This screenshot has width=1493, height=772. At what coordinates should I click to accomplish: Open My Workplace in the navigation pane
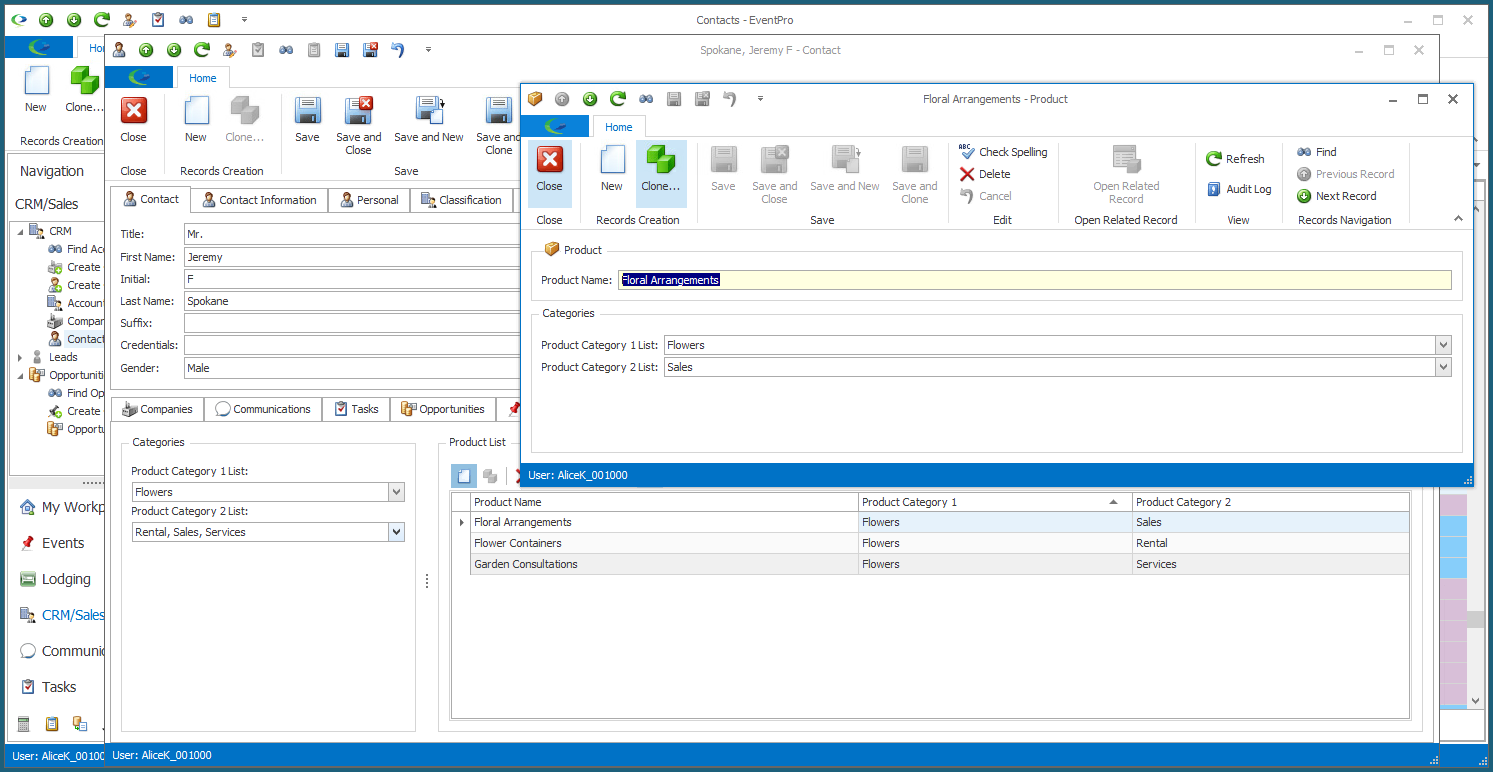click(x=61, y=507)
